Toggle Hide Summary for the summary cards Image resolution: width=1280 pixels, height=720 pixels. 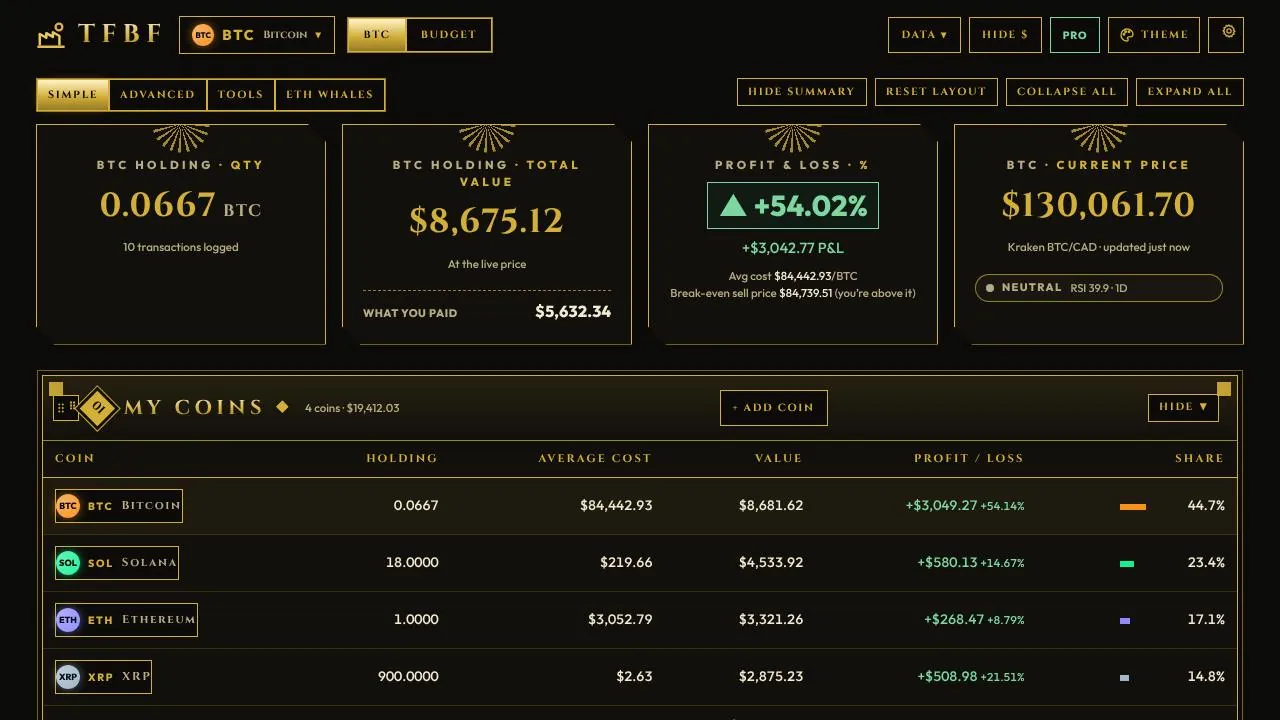[801, 92]
